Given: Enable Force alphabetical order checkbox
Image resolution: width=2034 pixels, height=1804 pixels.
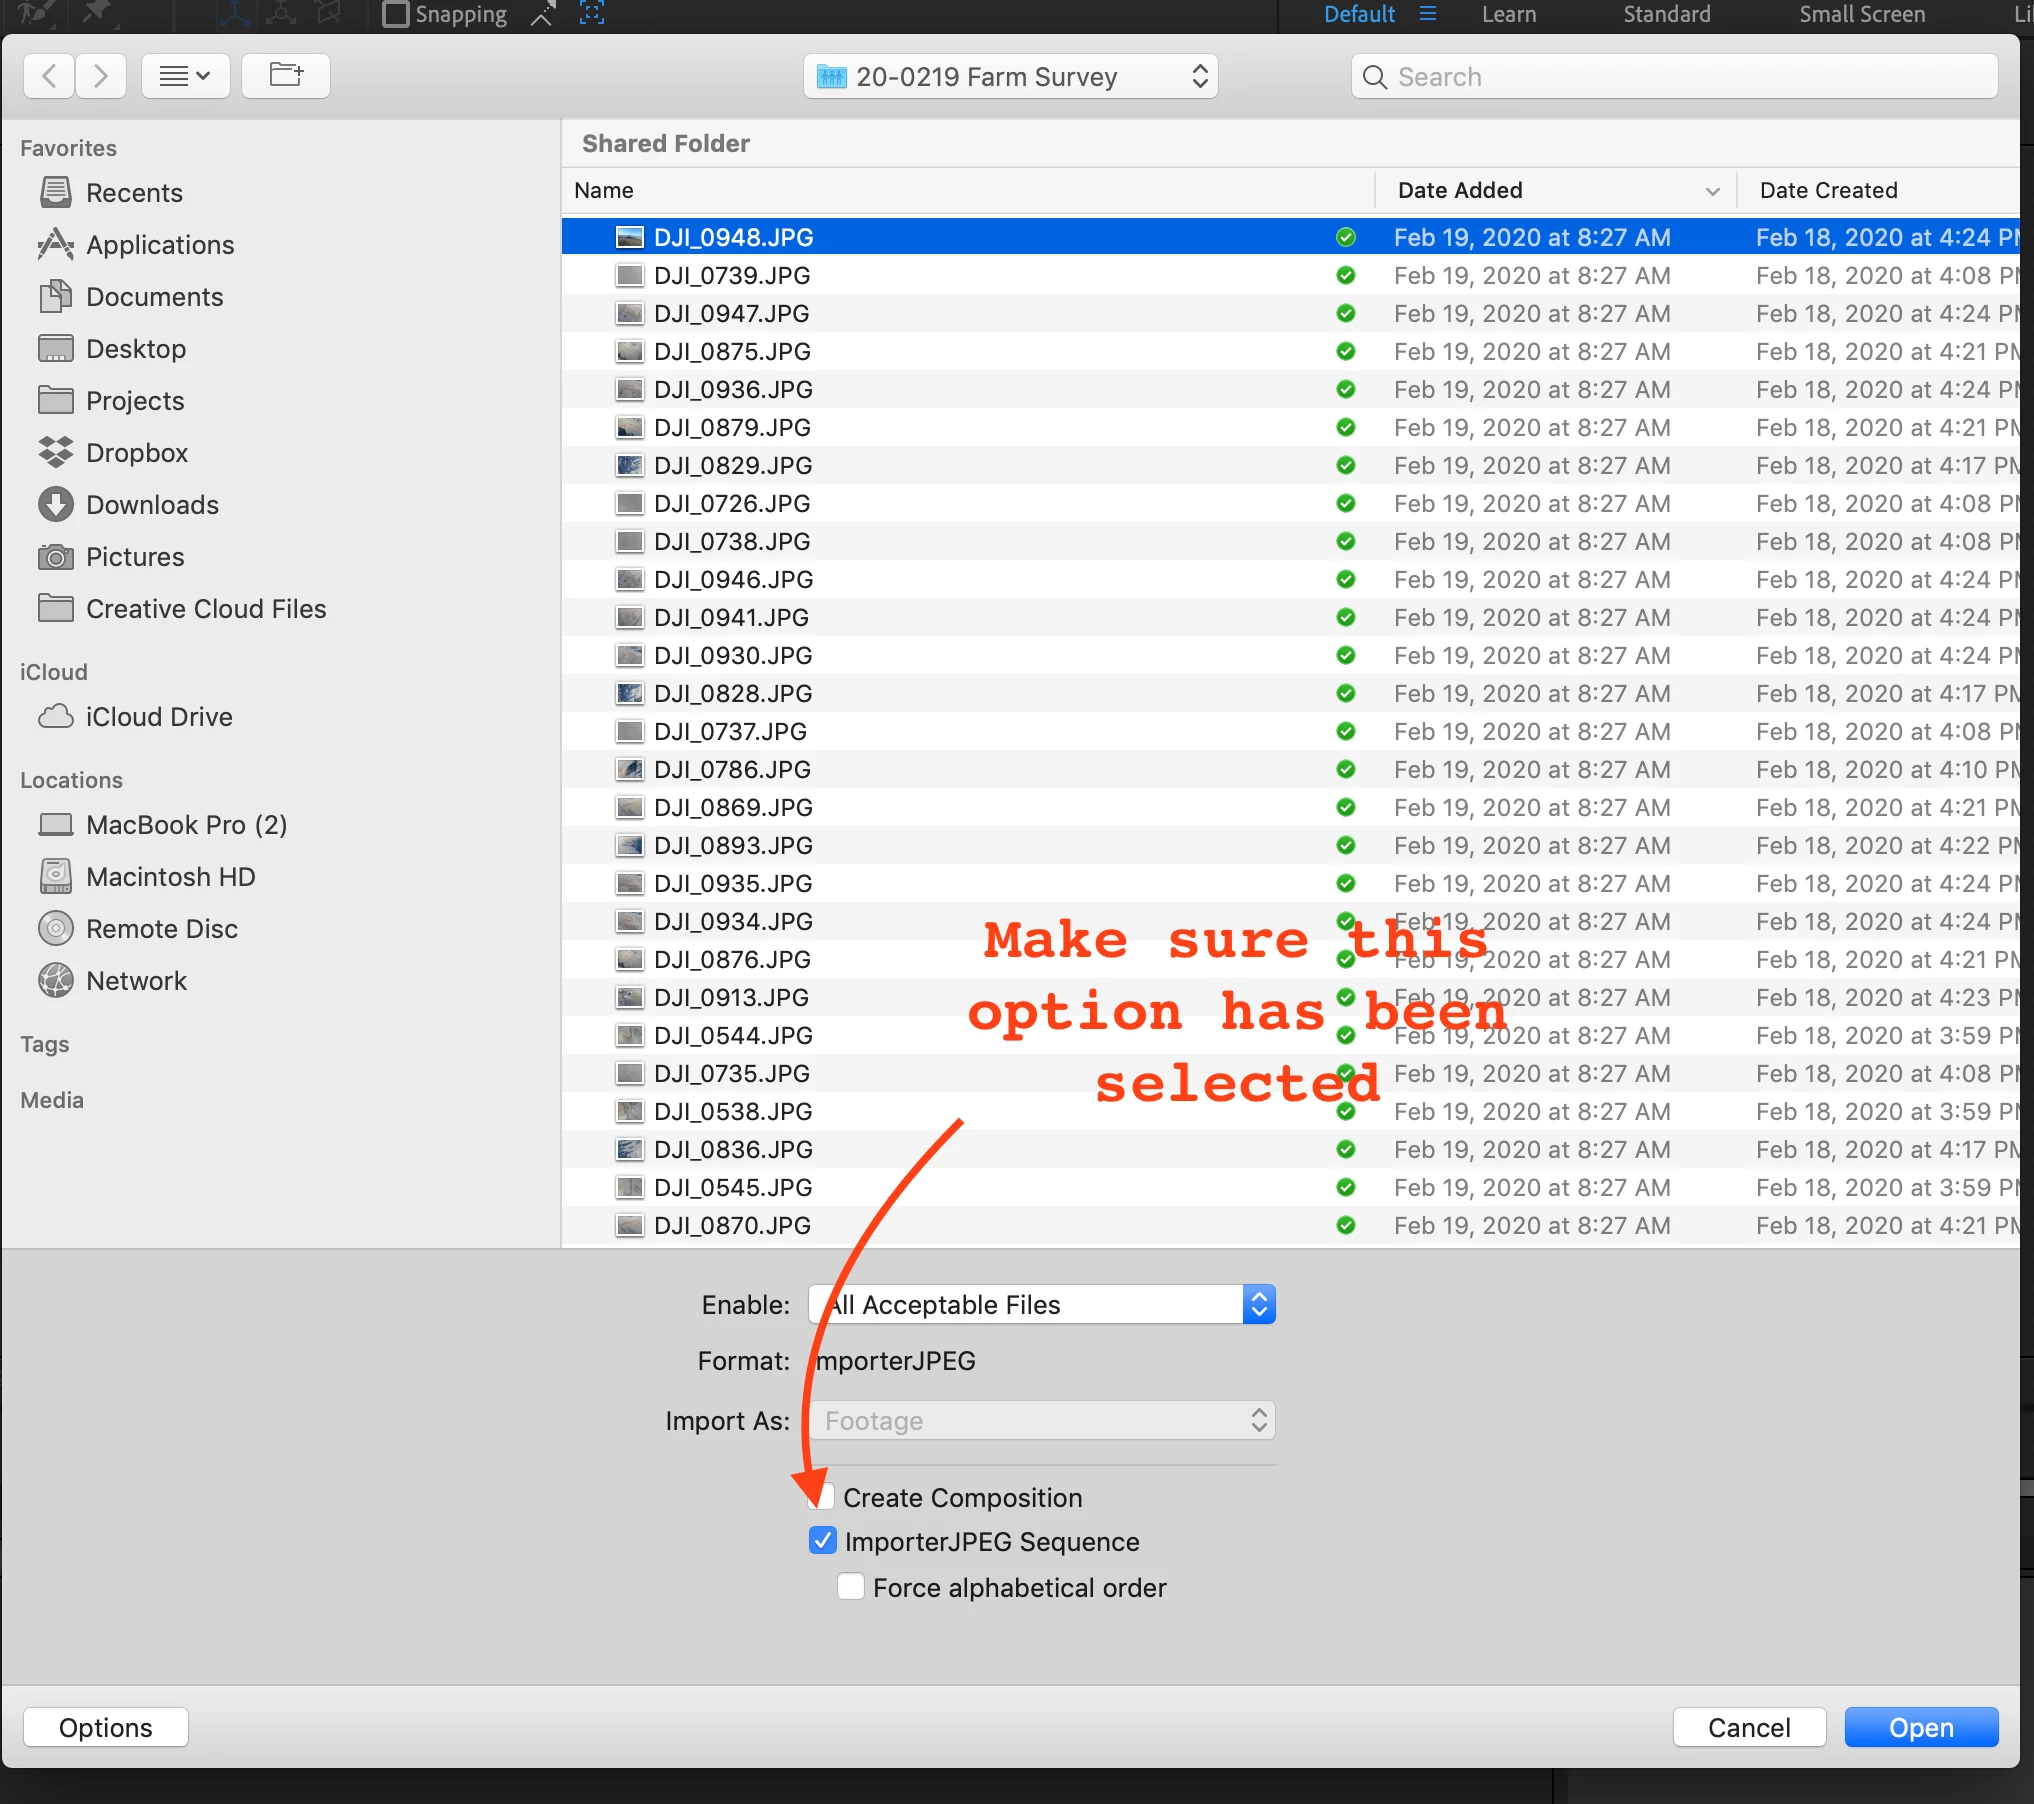Looking at the screenshot, I should click(851, 1587).
